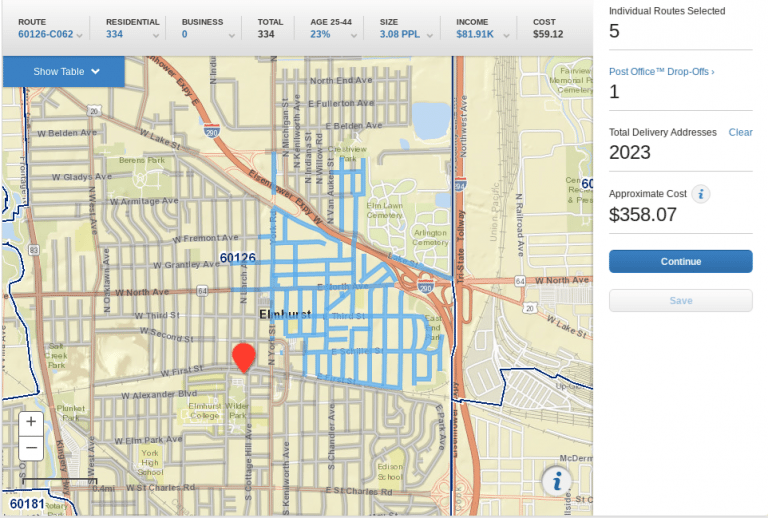This screenshot has height=518, width=768.
Task: Expand the Show Table dropdown
Action: pos(64,71)
